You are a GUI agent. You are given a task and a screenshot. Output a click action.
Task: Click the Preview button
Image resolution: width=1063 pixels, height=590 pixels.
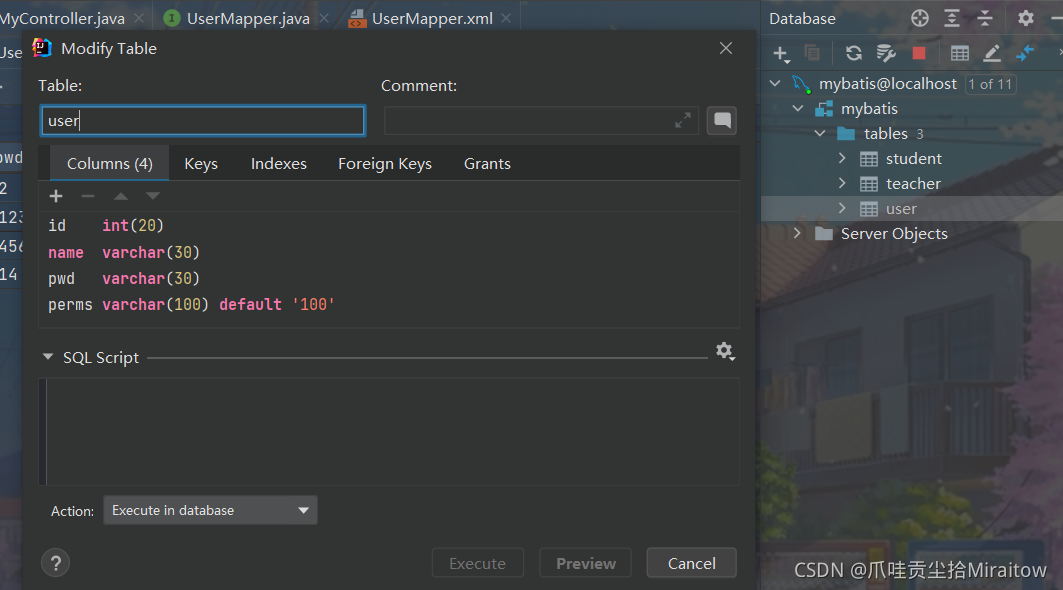(586, 563)
